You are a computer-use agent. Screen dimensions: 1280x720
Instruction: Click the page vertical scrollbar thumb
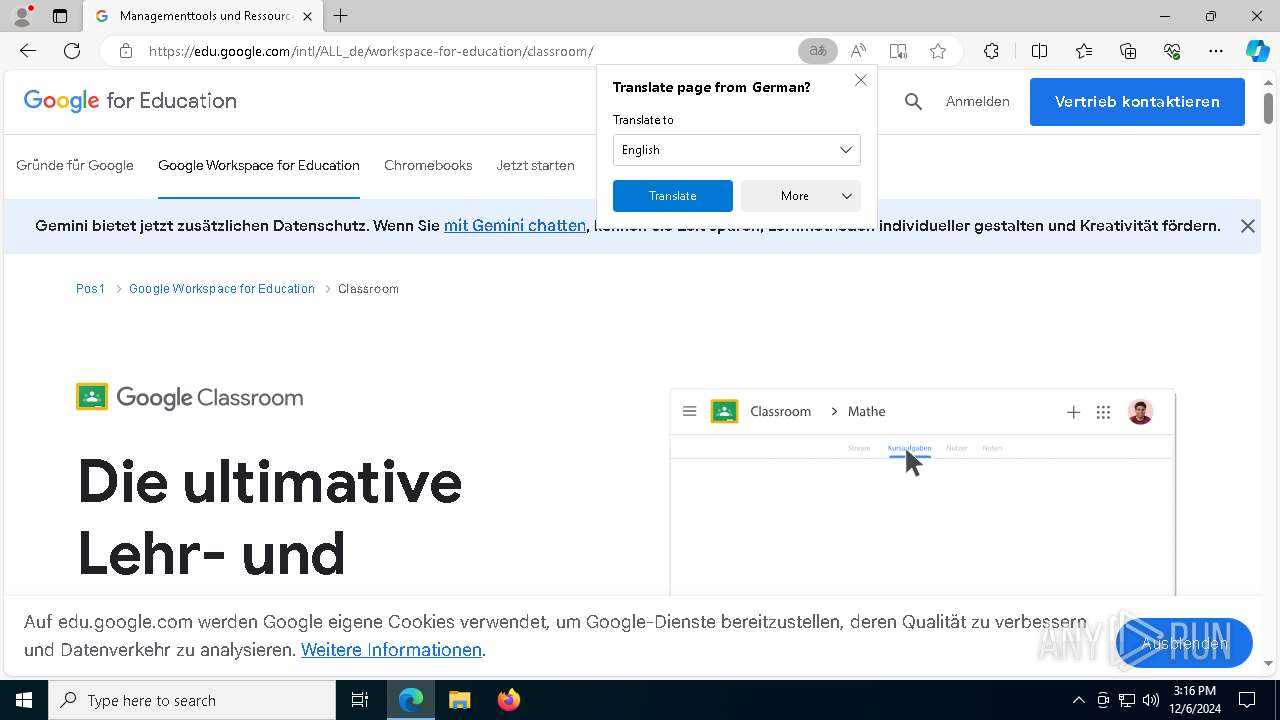[x=1268, y=107]
